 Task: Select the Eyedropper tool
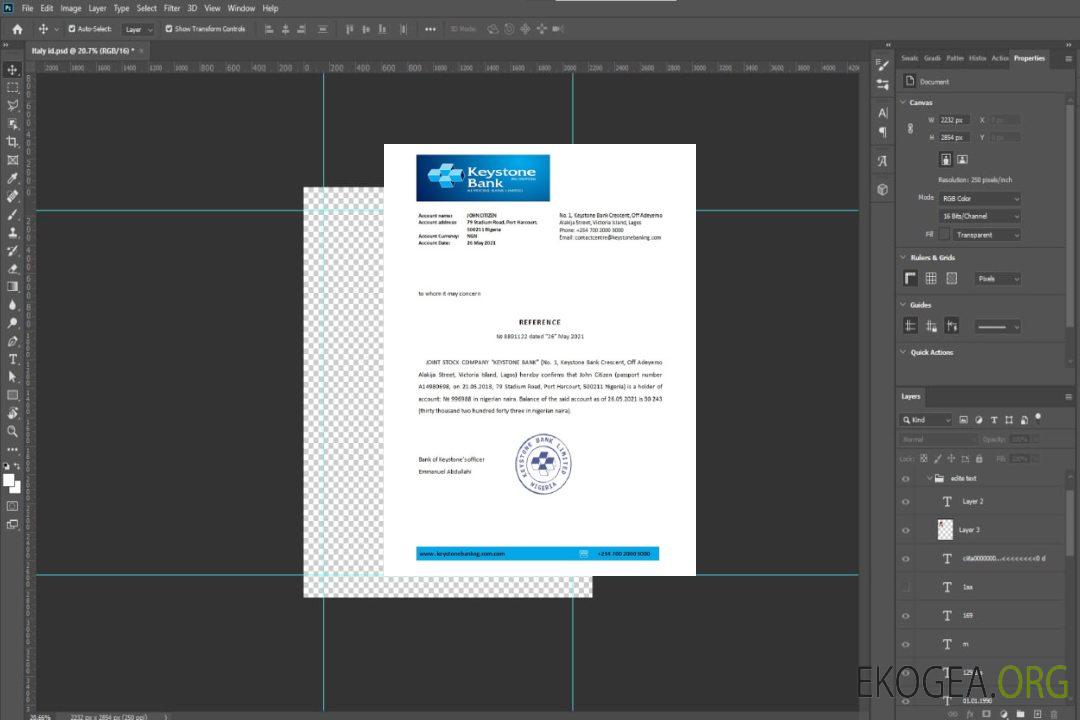[x=12, y=178]
